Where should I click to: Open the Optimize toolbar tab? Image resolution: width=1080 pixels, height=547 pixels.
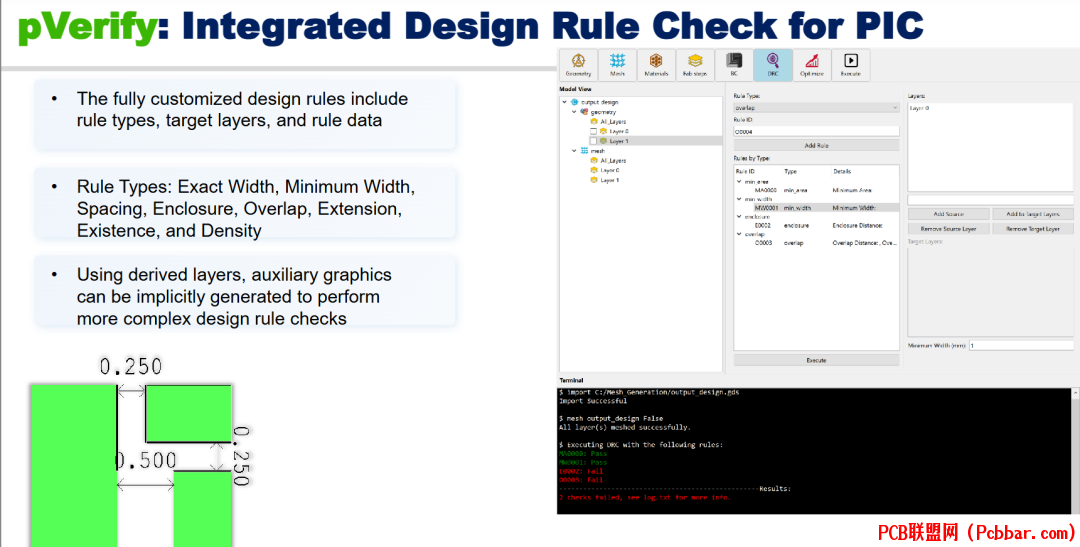pos(812,65)
